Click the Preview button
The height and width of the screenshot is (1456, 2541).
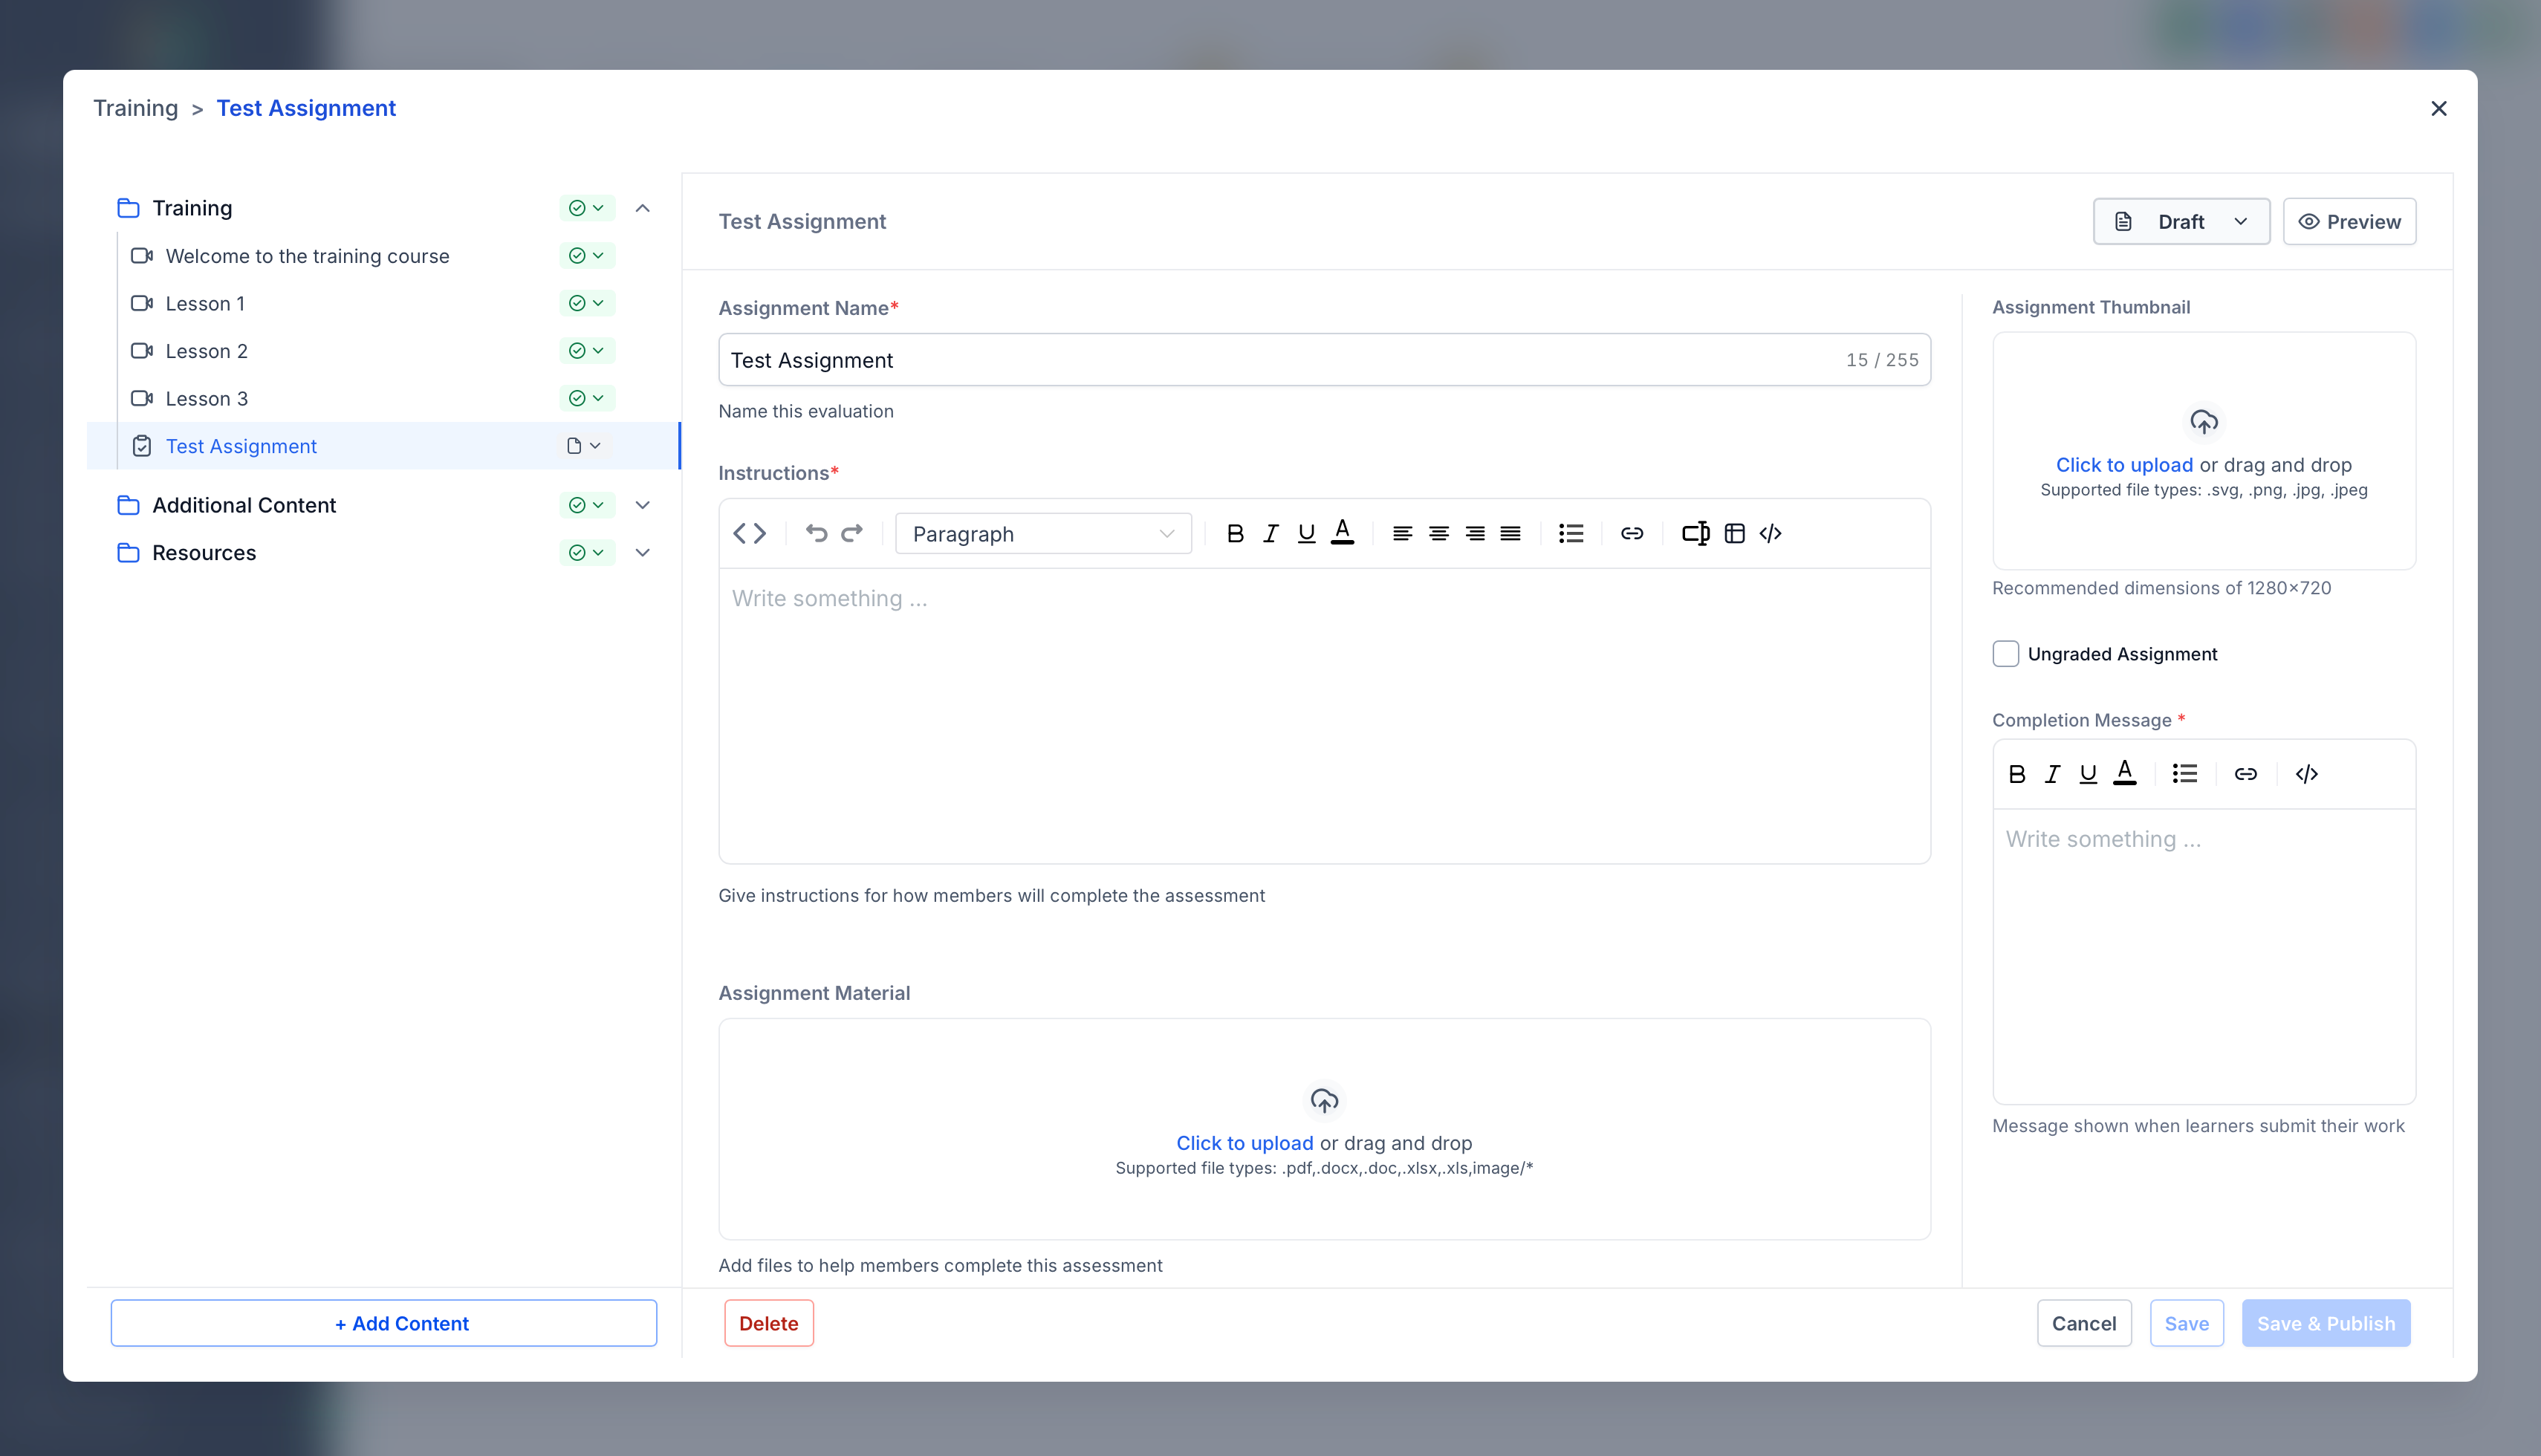(2349, 222)
